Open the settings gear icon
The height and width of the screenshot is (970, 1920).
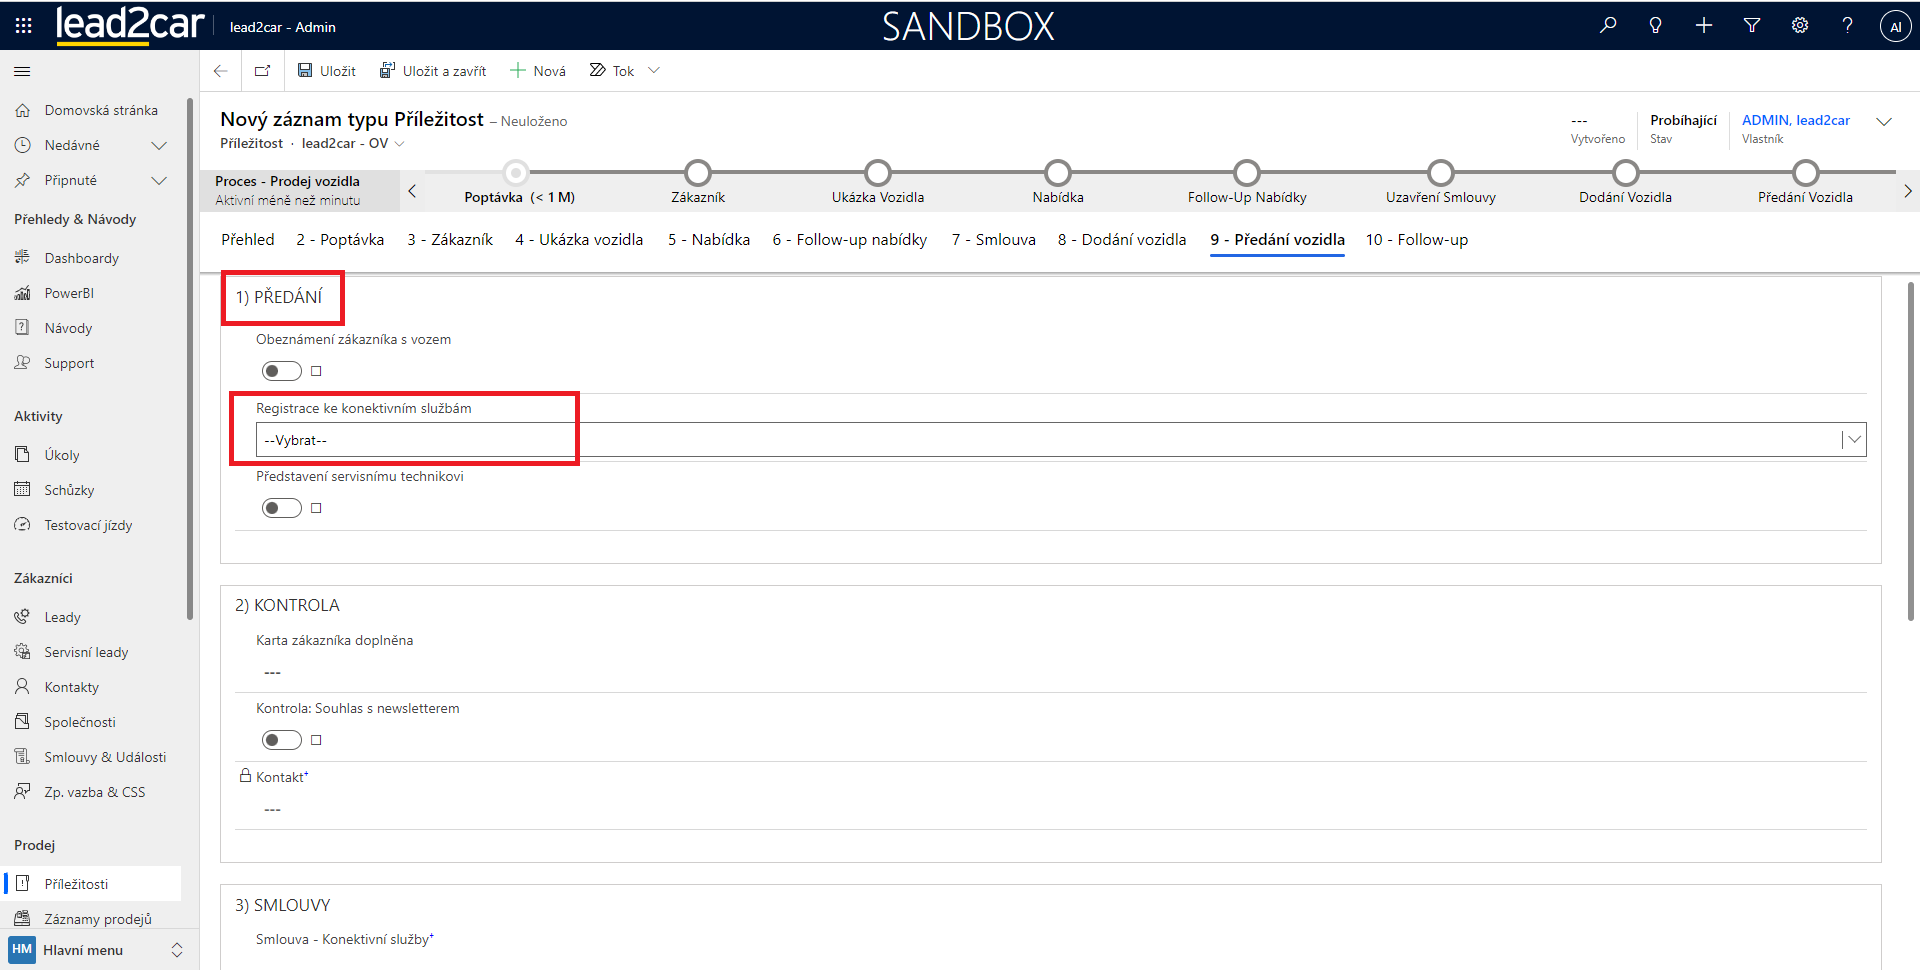tap(1800, 26)
